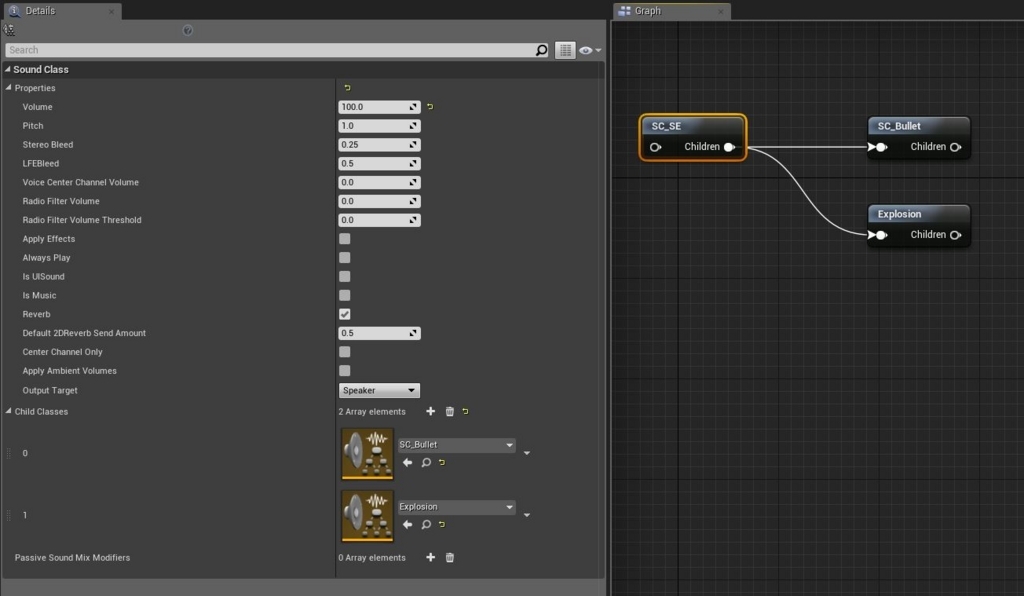
Task: Enable the Is Music checkbox
Action: tap(344, 295)
